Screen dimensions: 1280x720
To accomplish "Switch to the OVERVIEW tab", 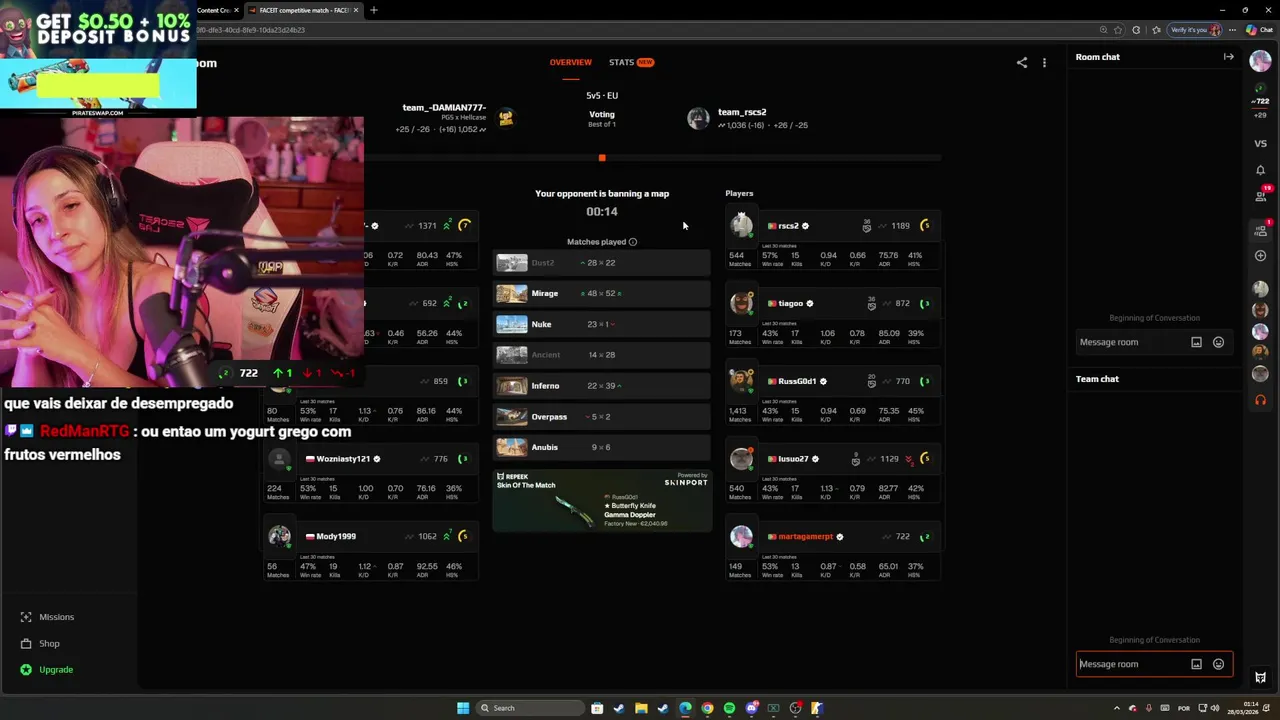I will (570, 62).
